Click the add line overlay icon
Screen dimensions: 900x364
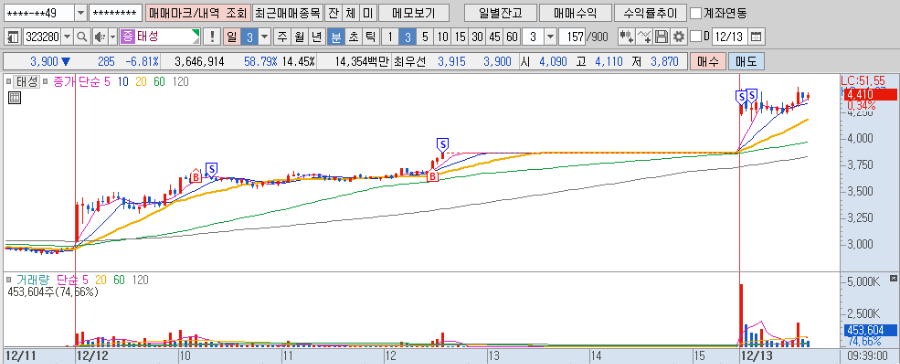tap(645, 37)
